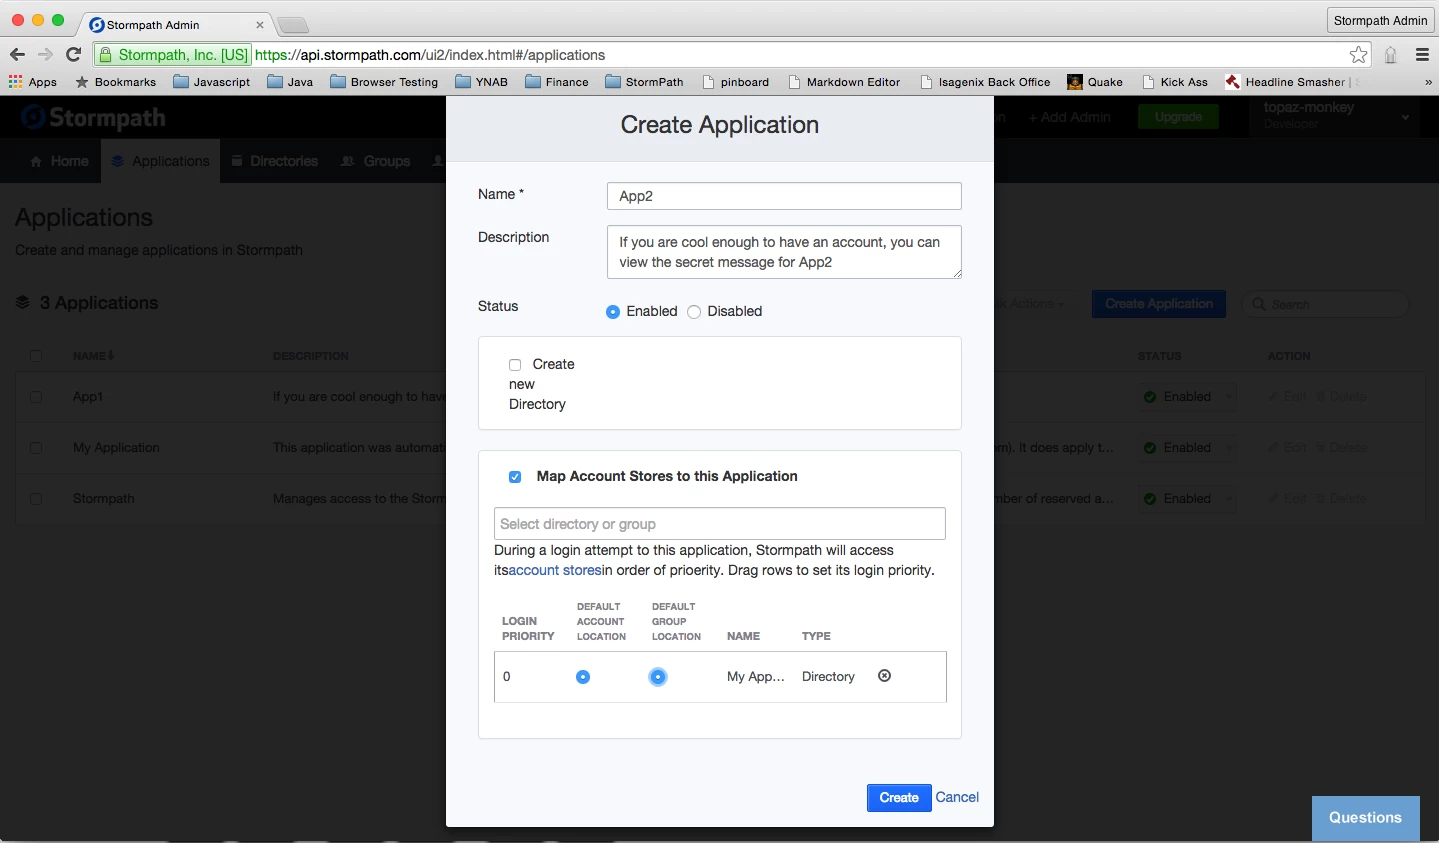Open Isagenix Back Office bookmark
Screen dimensions: 1439x843
(985, 82)
